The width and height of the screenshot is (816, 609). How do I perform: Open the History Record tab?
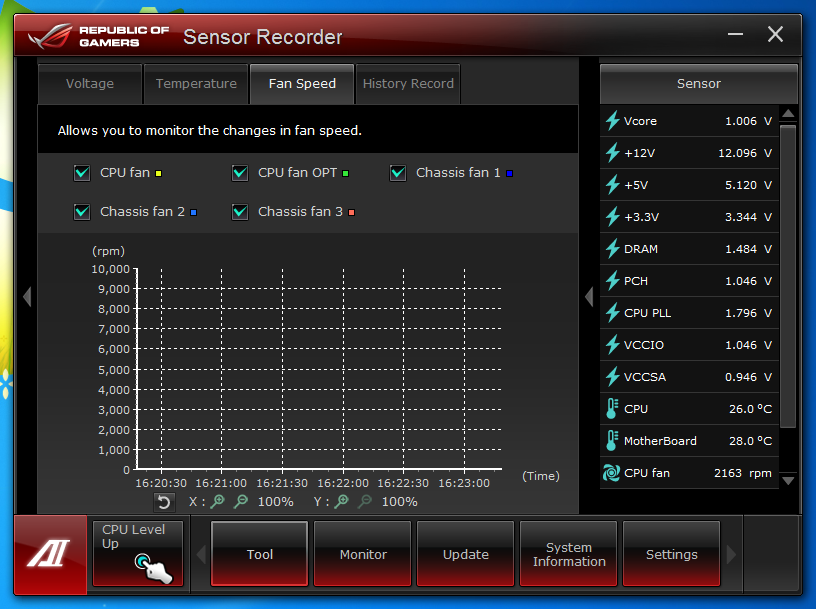pos(408,84)
